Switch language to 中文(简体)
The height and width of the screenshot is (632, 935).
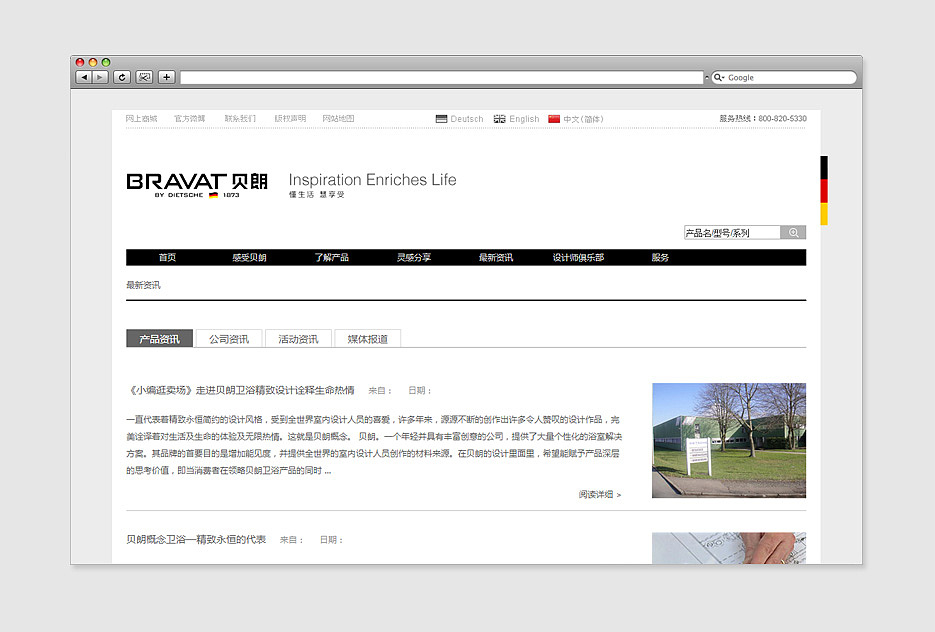[583, 119]
